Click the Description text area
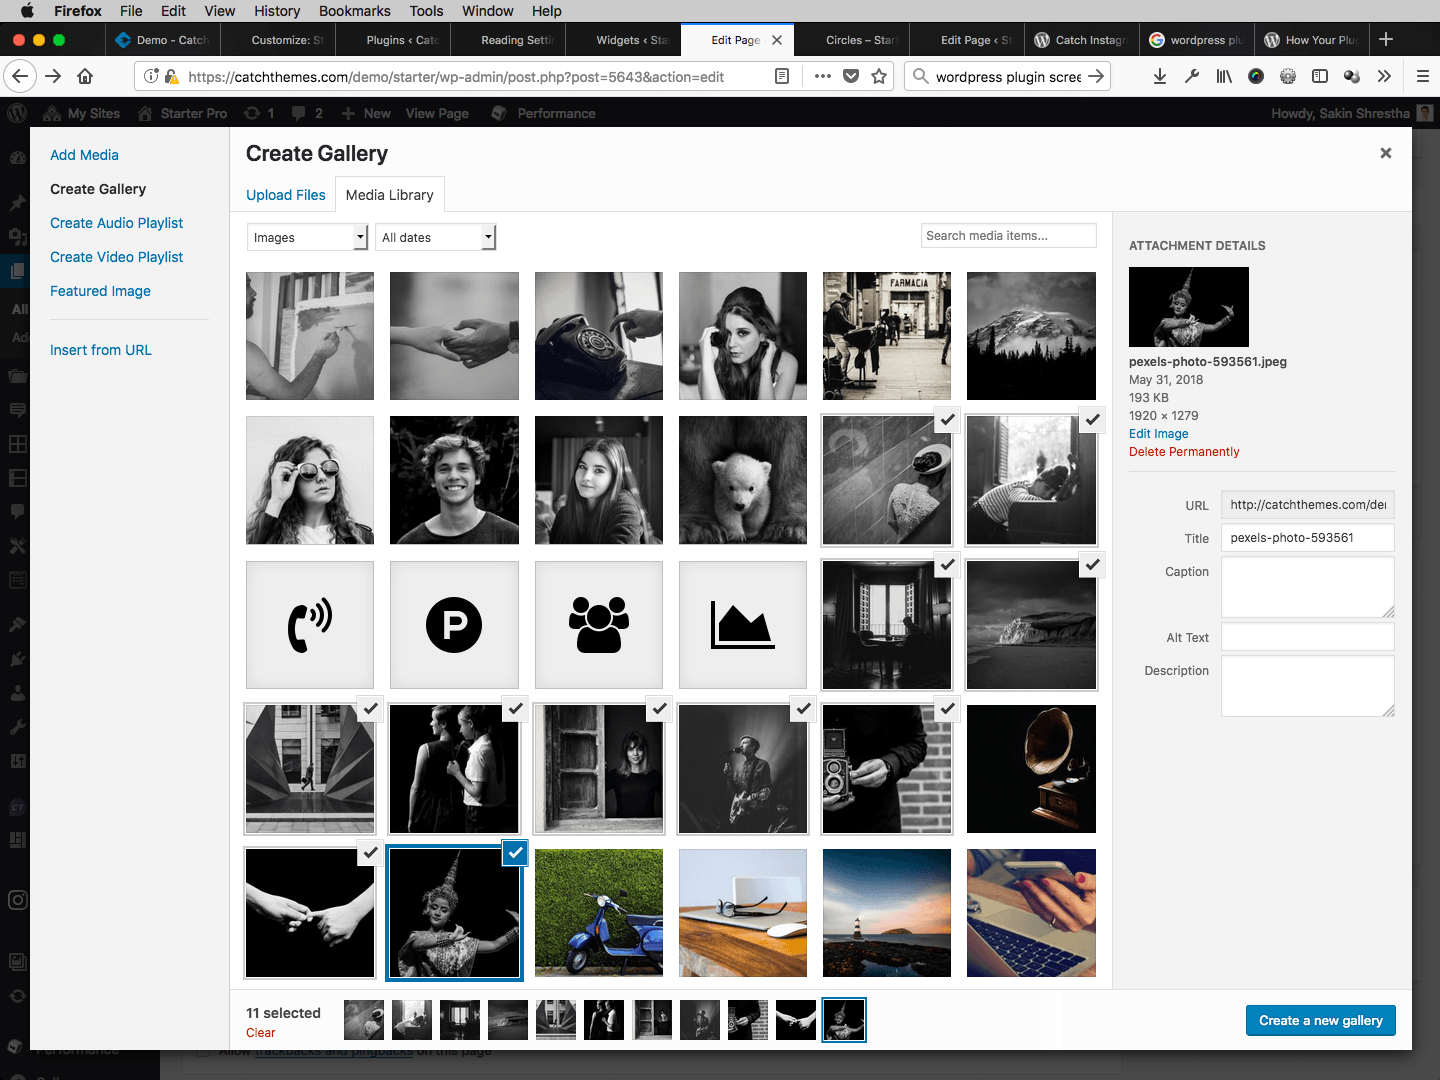Viewport: 1440px width, 1080px height. click(x=1308, y=686)
